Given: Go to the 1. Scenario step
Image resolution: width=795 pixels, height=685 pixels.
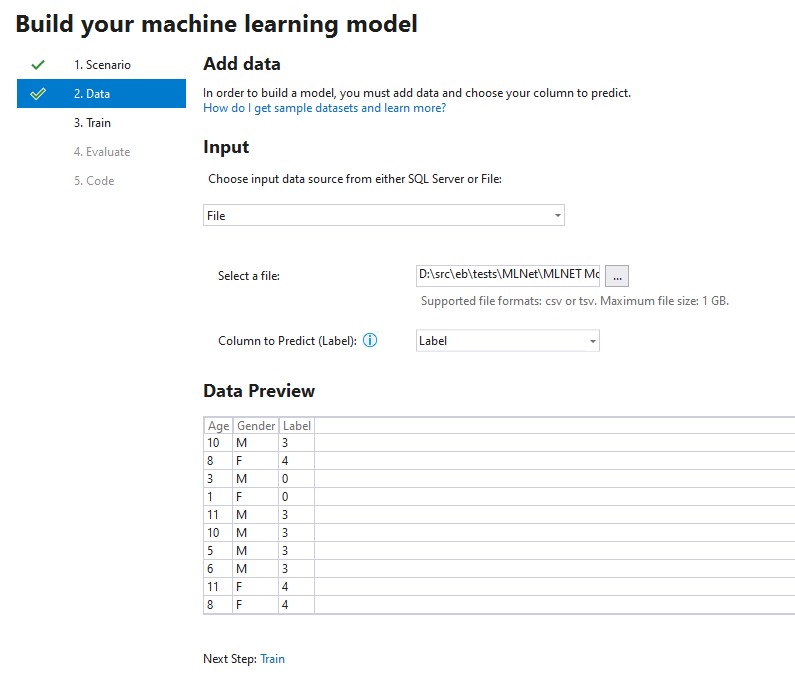Looking at the screenshot, I should [102, 65].
